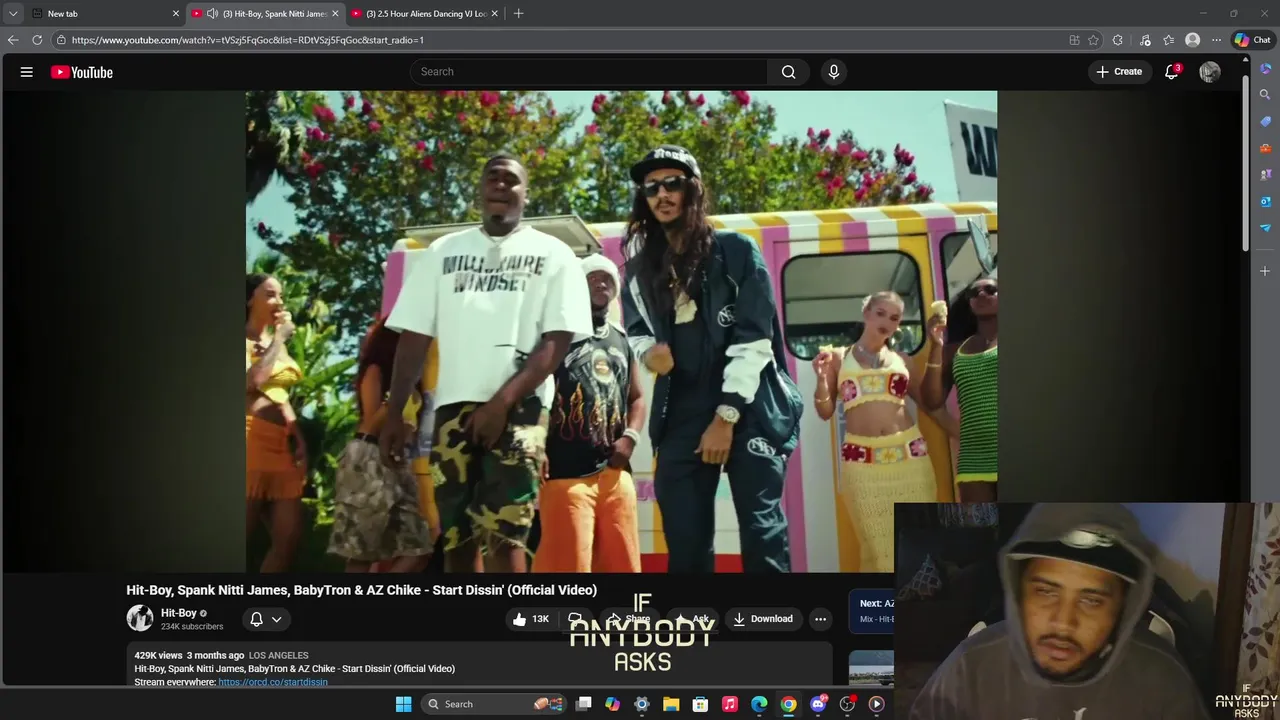The height and width of the screenshot is (720, 1280).
Task: Open Settings gear from the taskbar
Action: (x=642, y=704)
